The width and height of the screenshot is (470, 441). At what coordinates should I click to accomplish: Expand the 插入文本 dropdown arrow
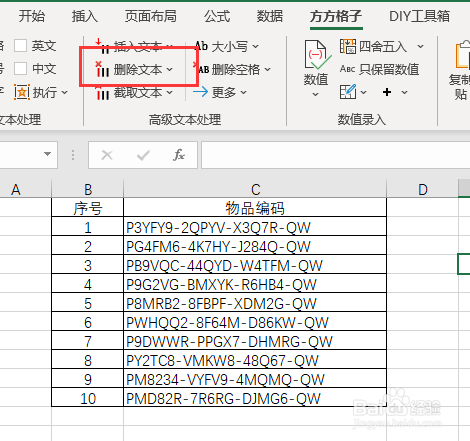tap(169, 46)
